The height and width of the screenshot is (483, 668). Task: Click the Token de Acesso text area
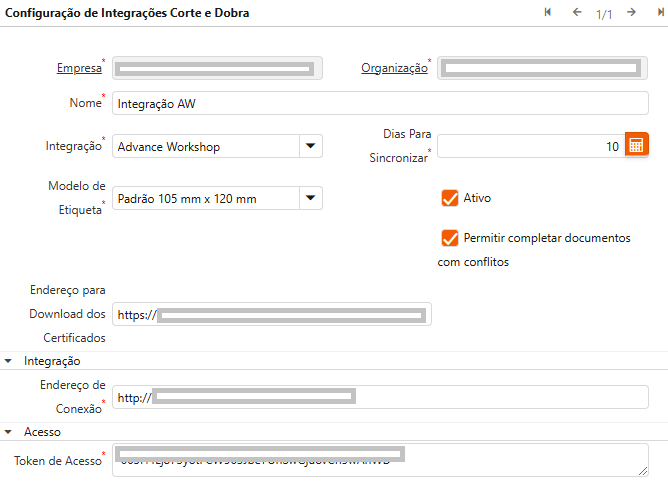[x=380, y=460]
